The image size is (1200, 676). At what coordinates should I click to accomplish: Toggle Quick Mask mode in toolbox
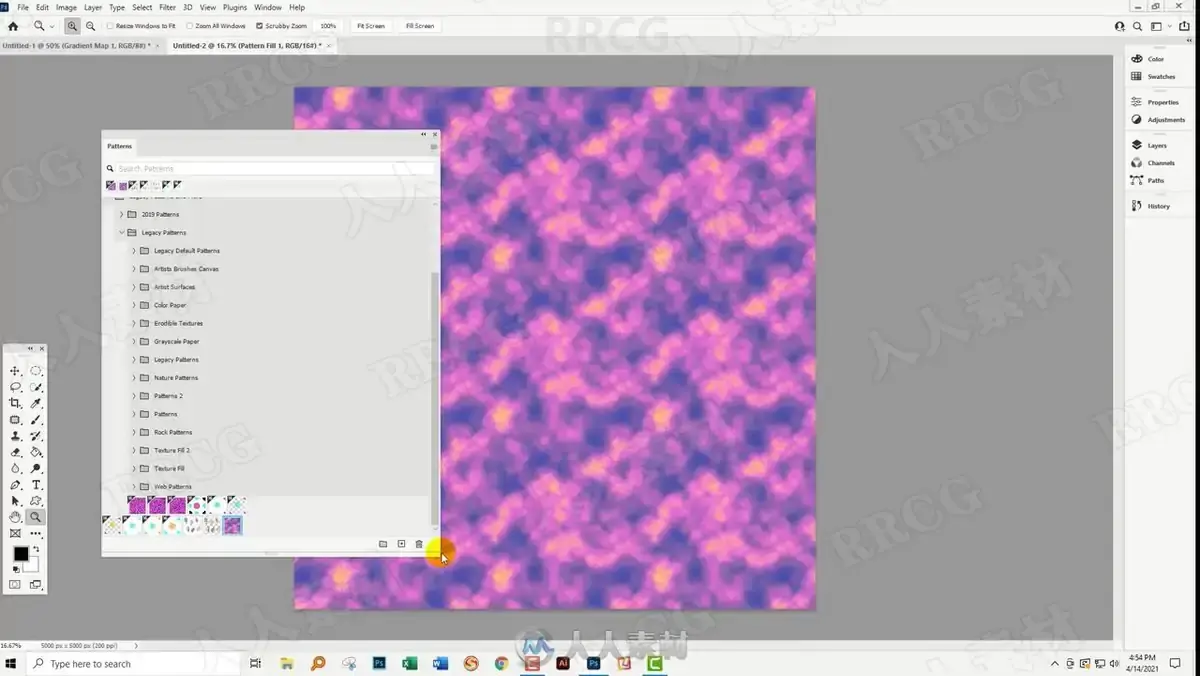(15, 584)
